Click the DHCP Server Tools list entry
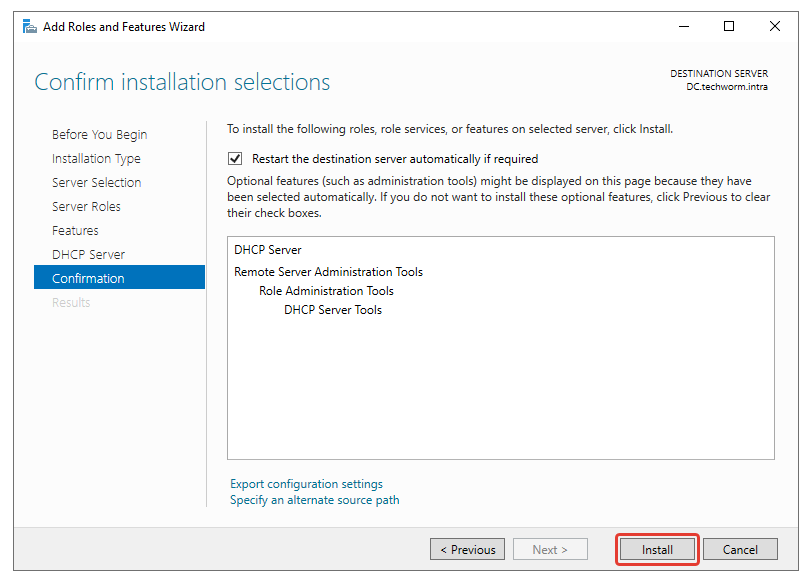808x578 pixels. pyautogui.click(x=332, y=310)
